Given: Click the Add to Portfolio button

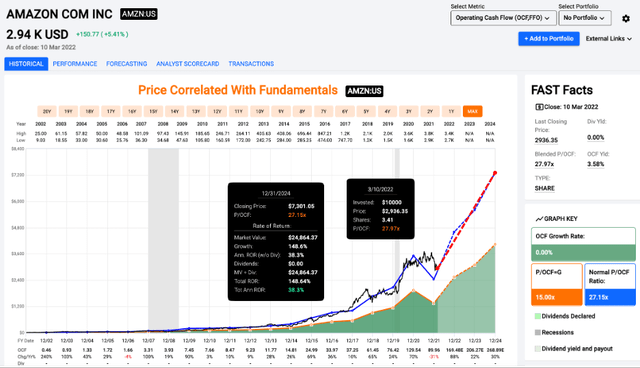Looking at the screenshot, I should tap(549, 39).
